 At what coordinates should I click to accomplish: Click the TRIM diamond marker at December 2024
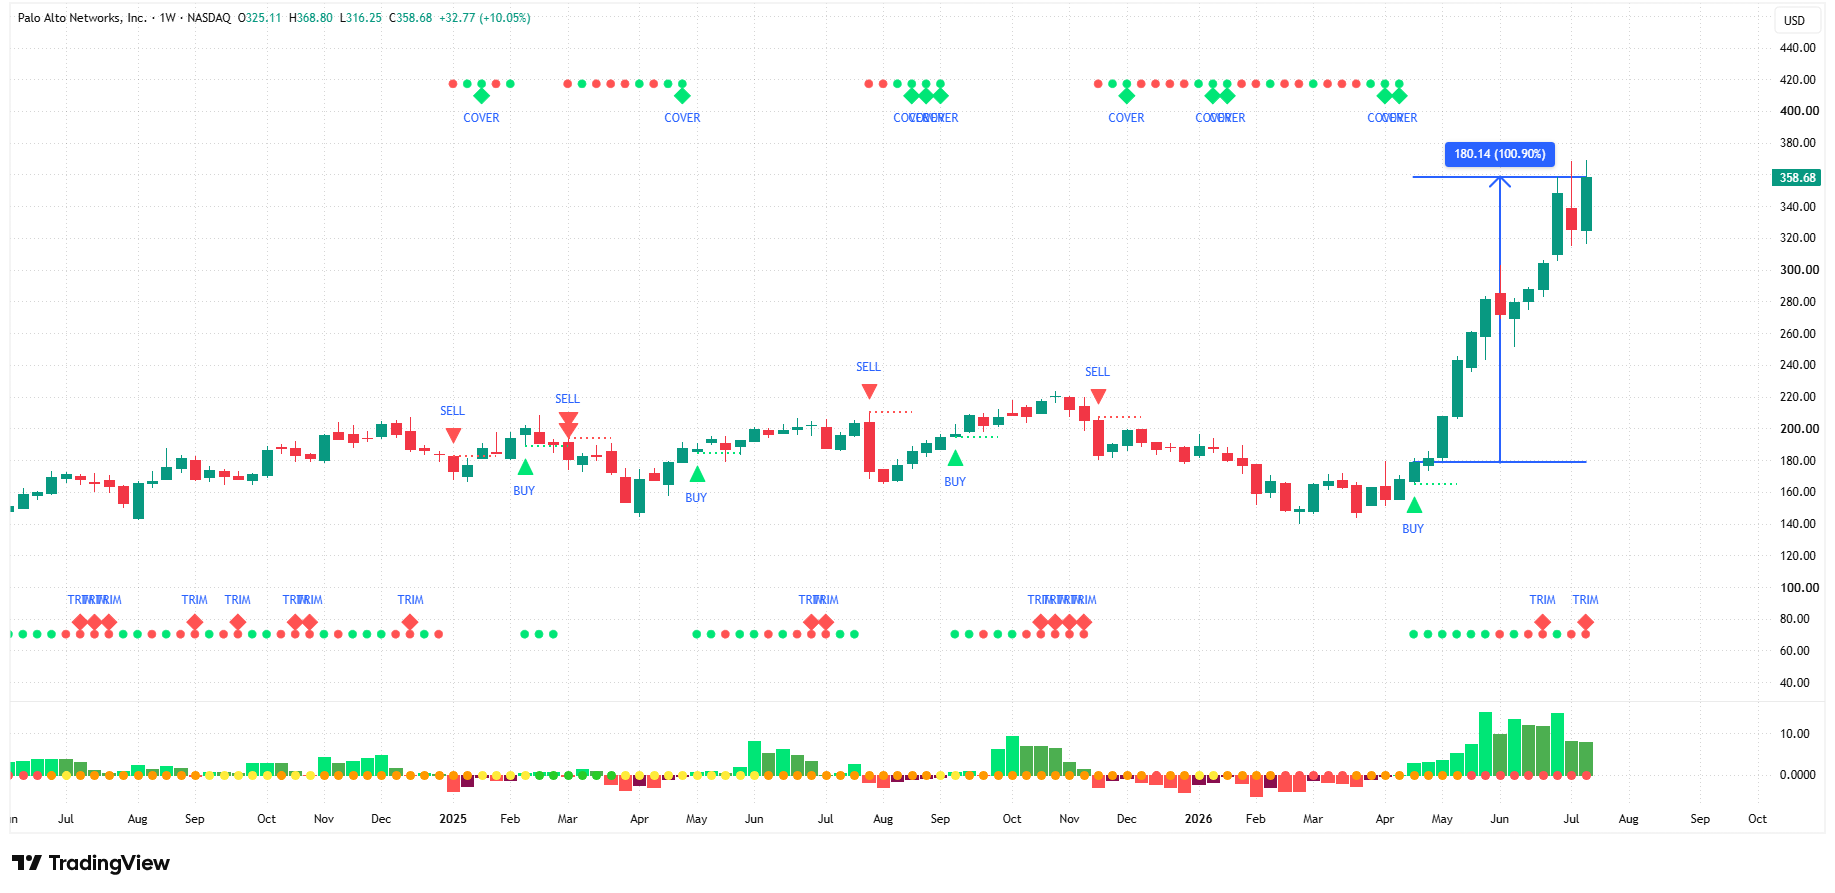coord(410,622)
